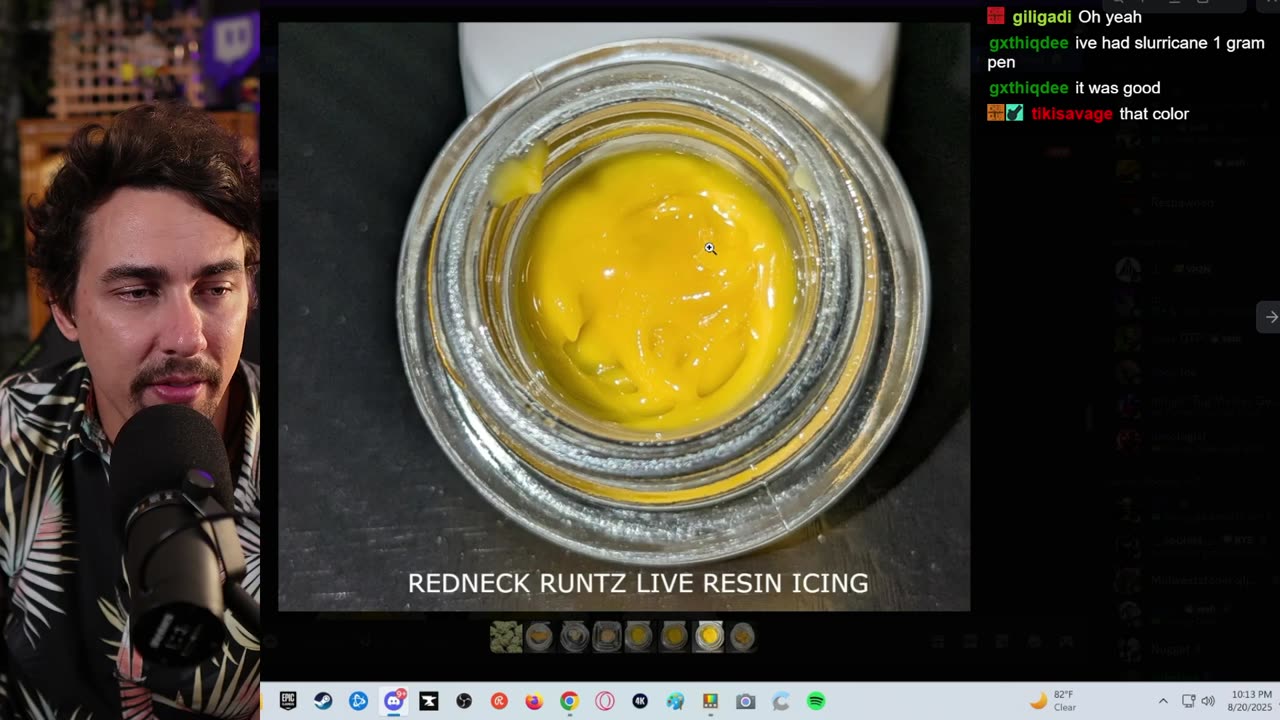The height and width of the screenshot is (720, 1280).
Task: Open Discord with notification badge
Action: (x=394, y=700)
